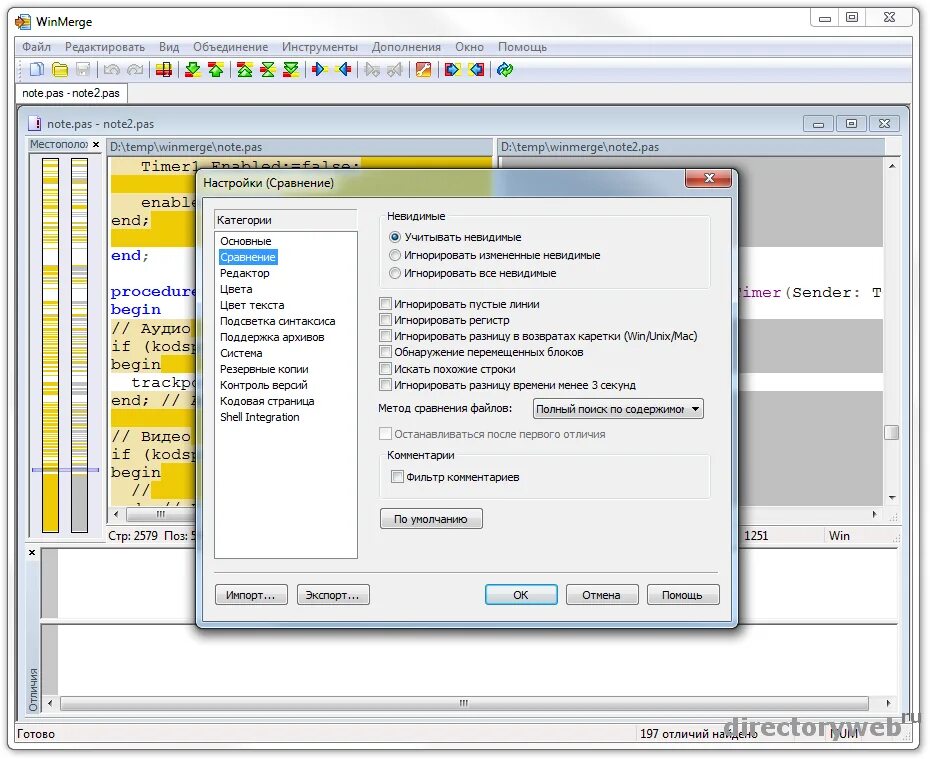Toggle ignore carriage return differences checkbox

385,336
